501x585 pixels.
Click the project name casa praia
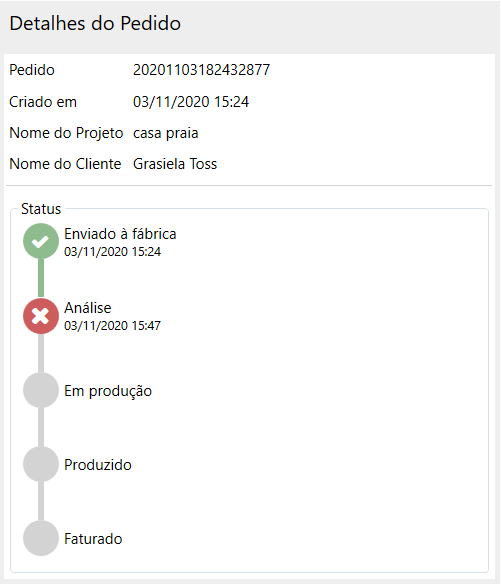tap(166, 133)
